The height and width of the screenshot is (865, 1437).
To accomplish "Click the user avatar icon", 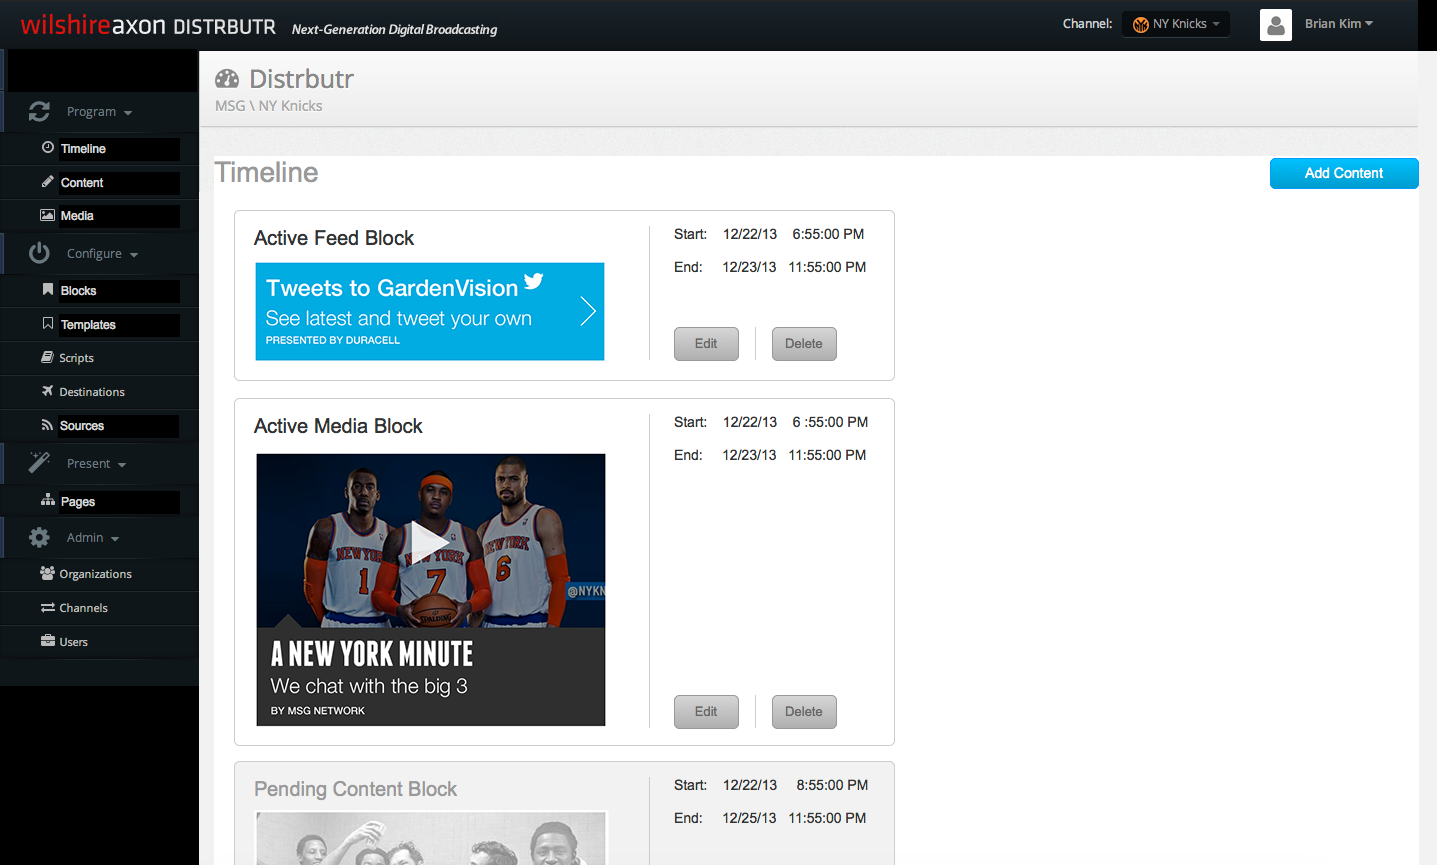I will (1276, 25).
